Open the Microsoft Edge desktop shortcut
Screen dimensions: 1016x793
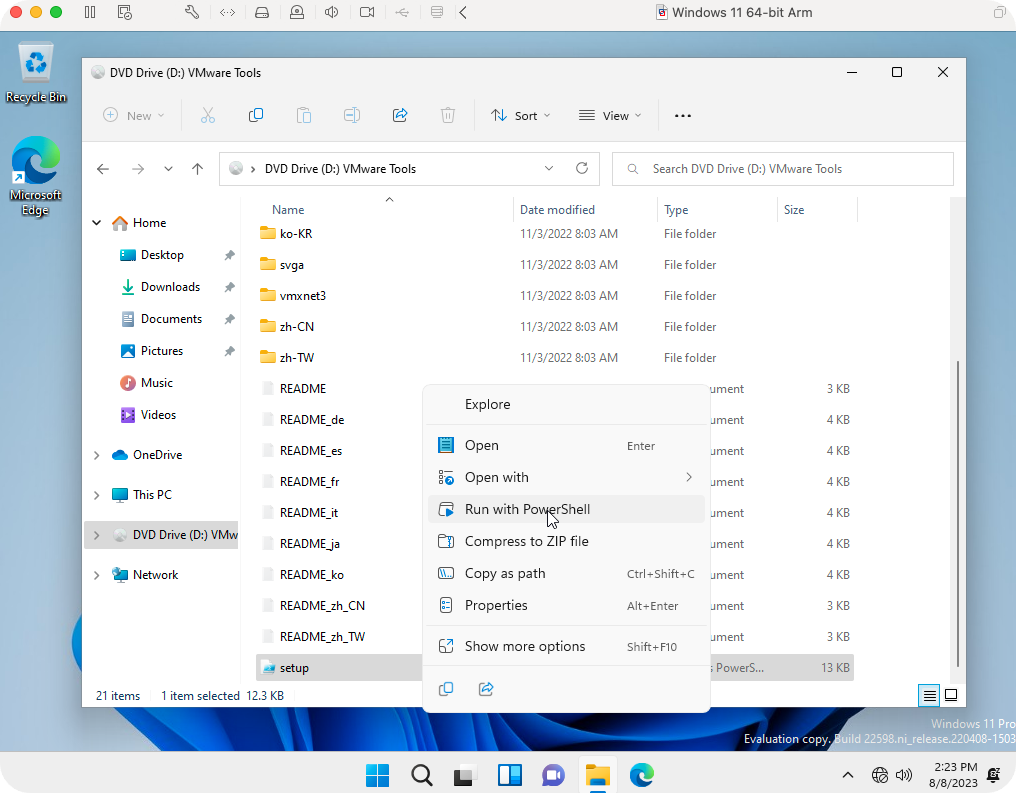[x=36, y=176]
